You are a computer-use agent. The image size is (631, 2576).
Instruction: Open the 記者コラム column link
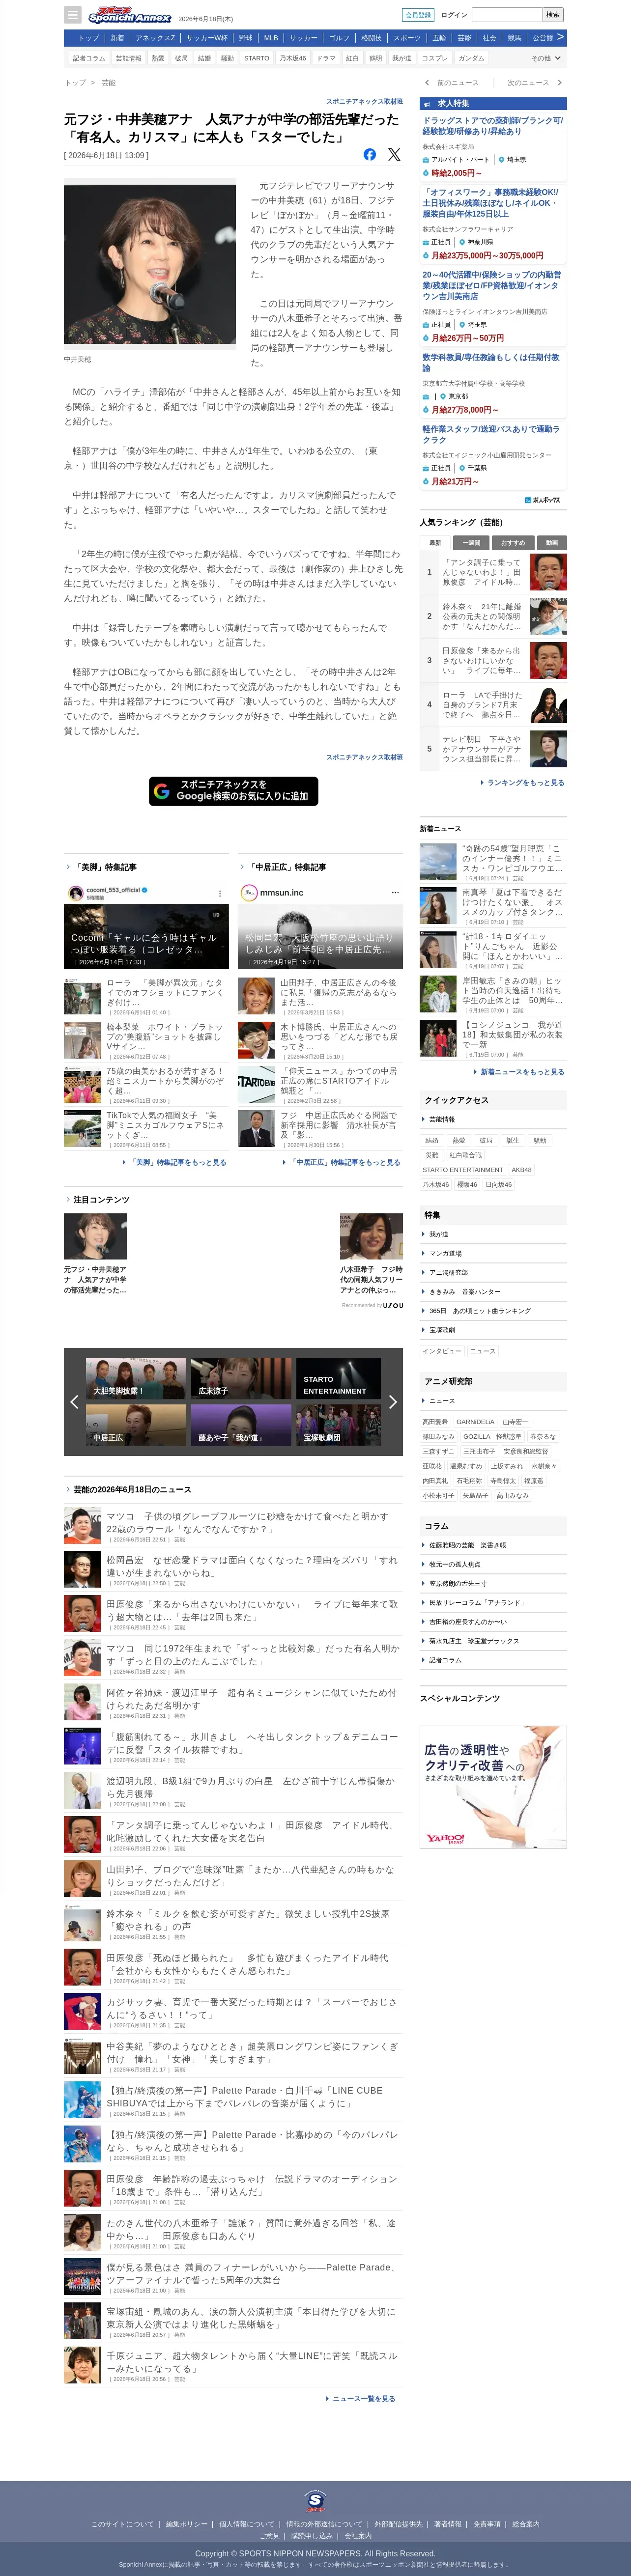[x=445, y=1660]
